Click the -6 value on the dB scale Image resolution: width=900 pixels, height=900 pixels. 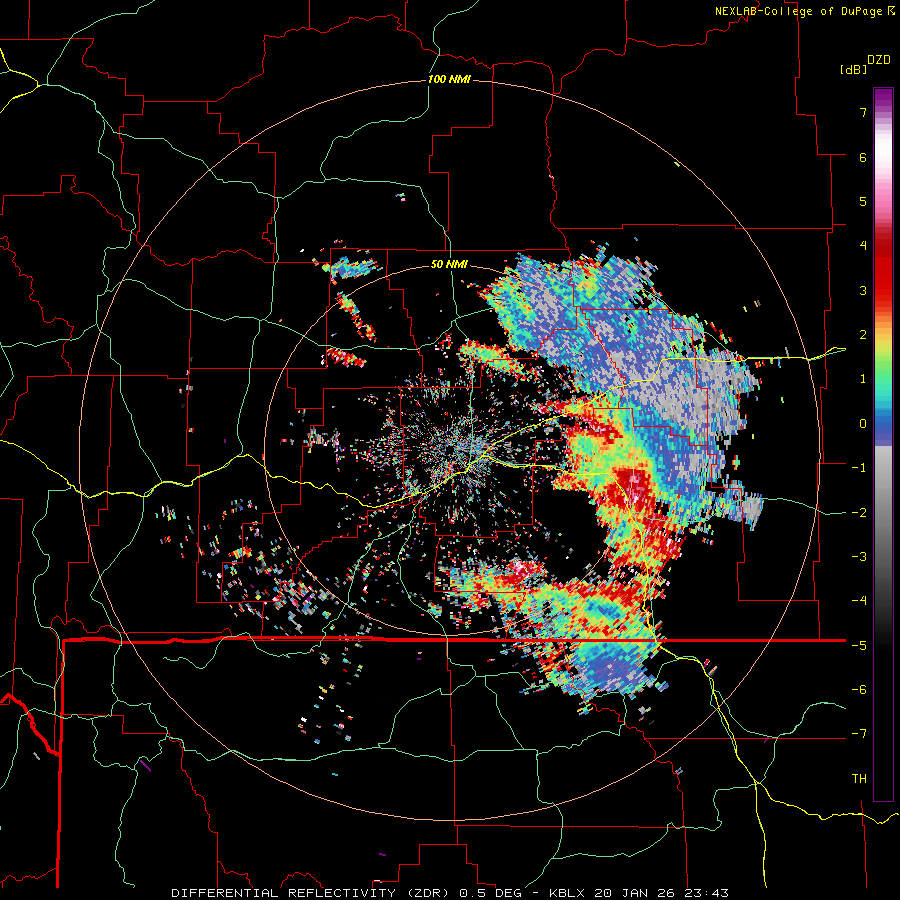859,689
